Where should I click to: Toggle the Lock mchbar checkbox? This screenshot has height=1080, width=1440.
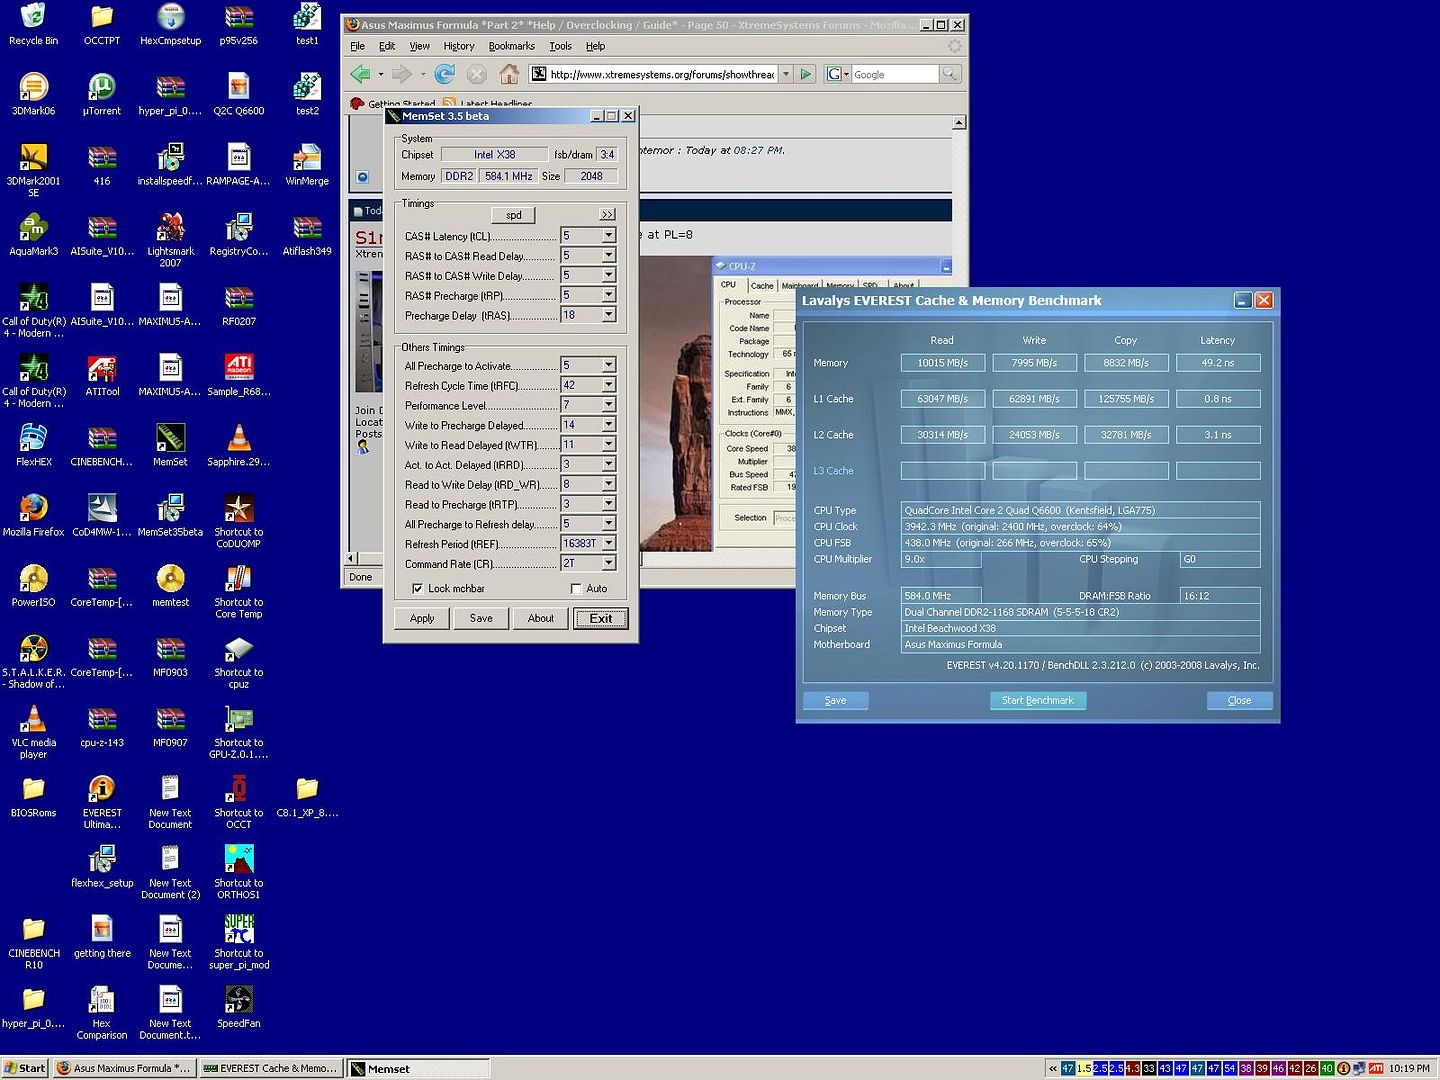(x=417, y=589)
